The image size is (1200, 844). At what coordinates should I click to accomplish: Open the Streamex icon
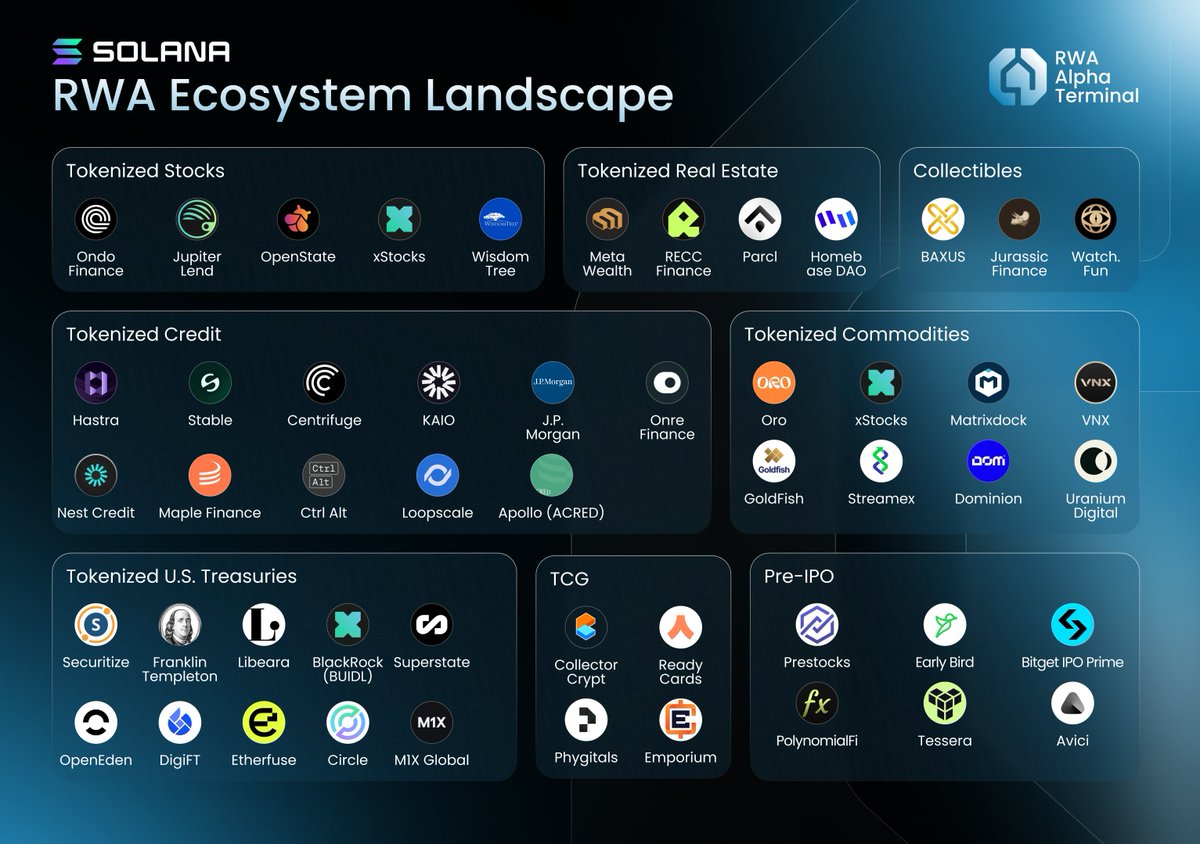point(881,461)
